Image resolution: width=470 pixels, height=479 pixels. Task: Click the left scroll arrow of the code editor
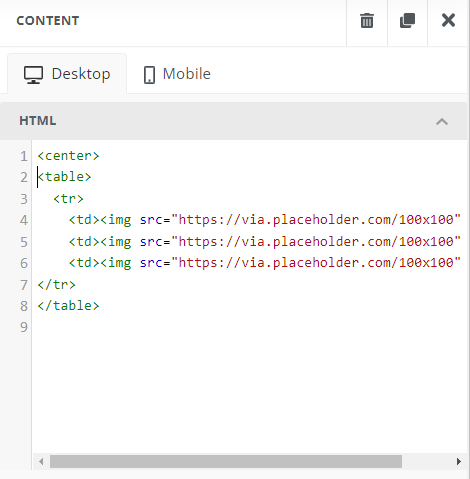(41, 462)
